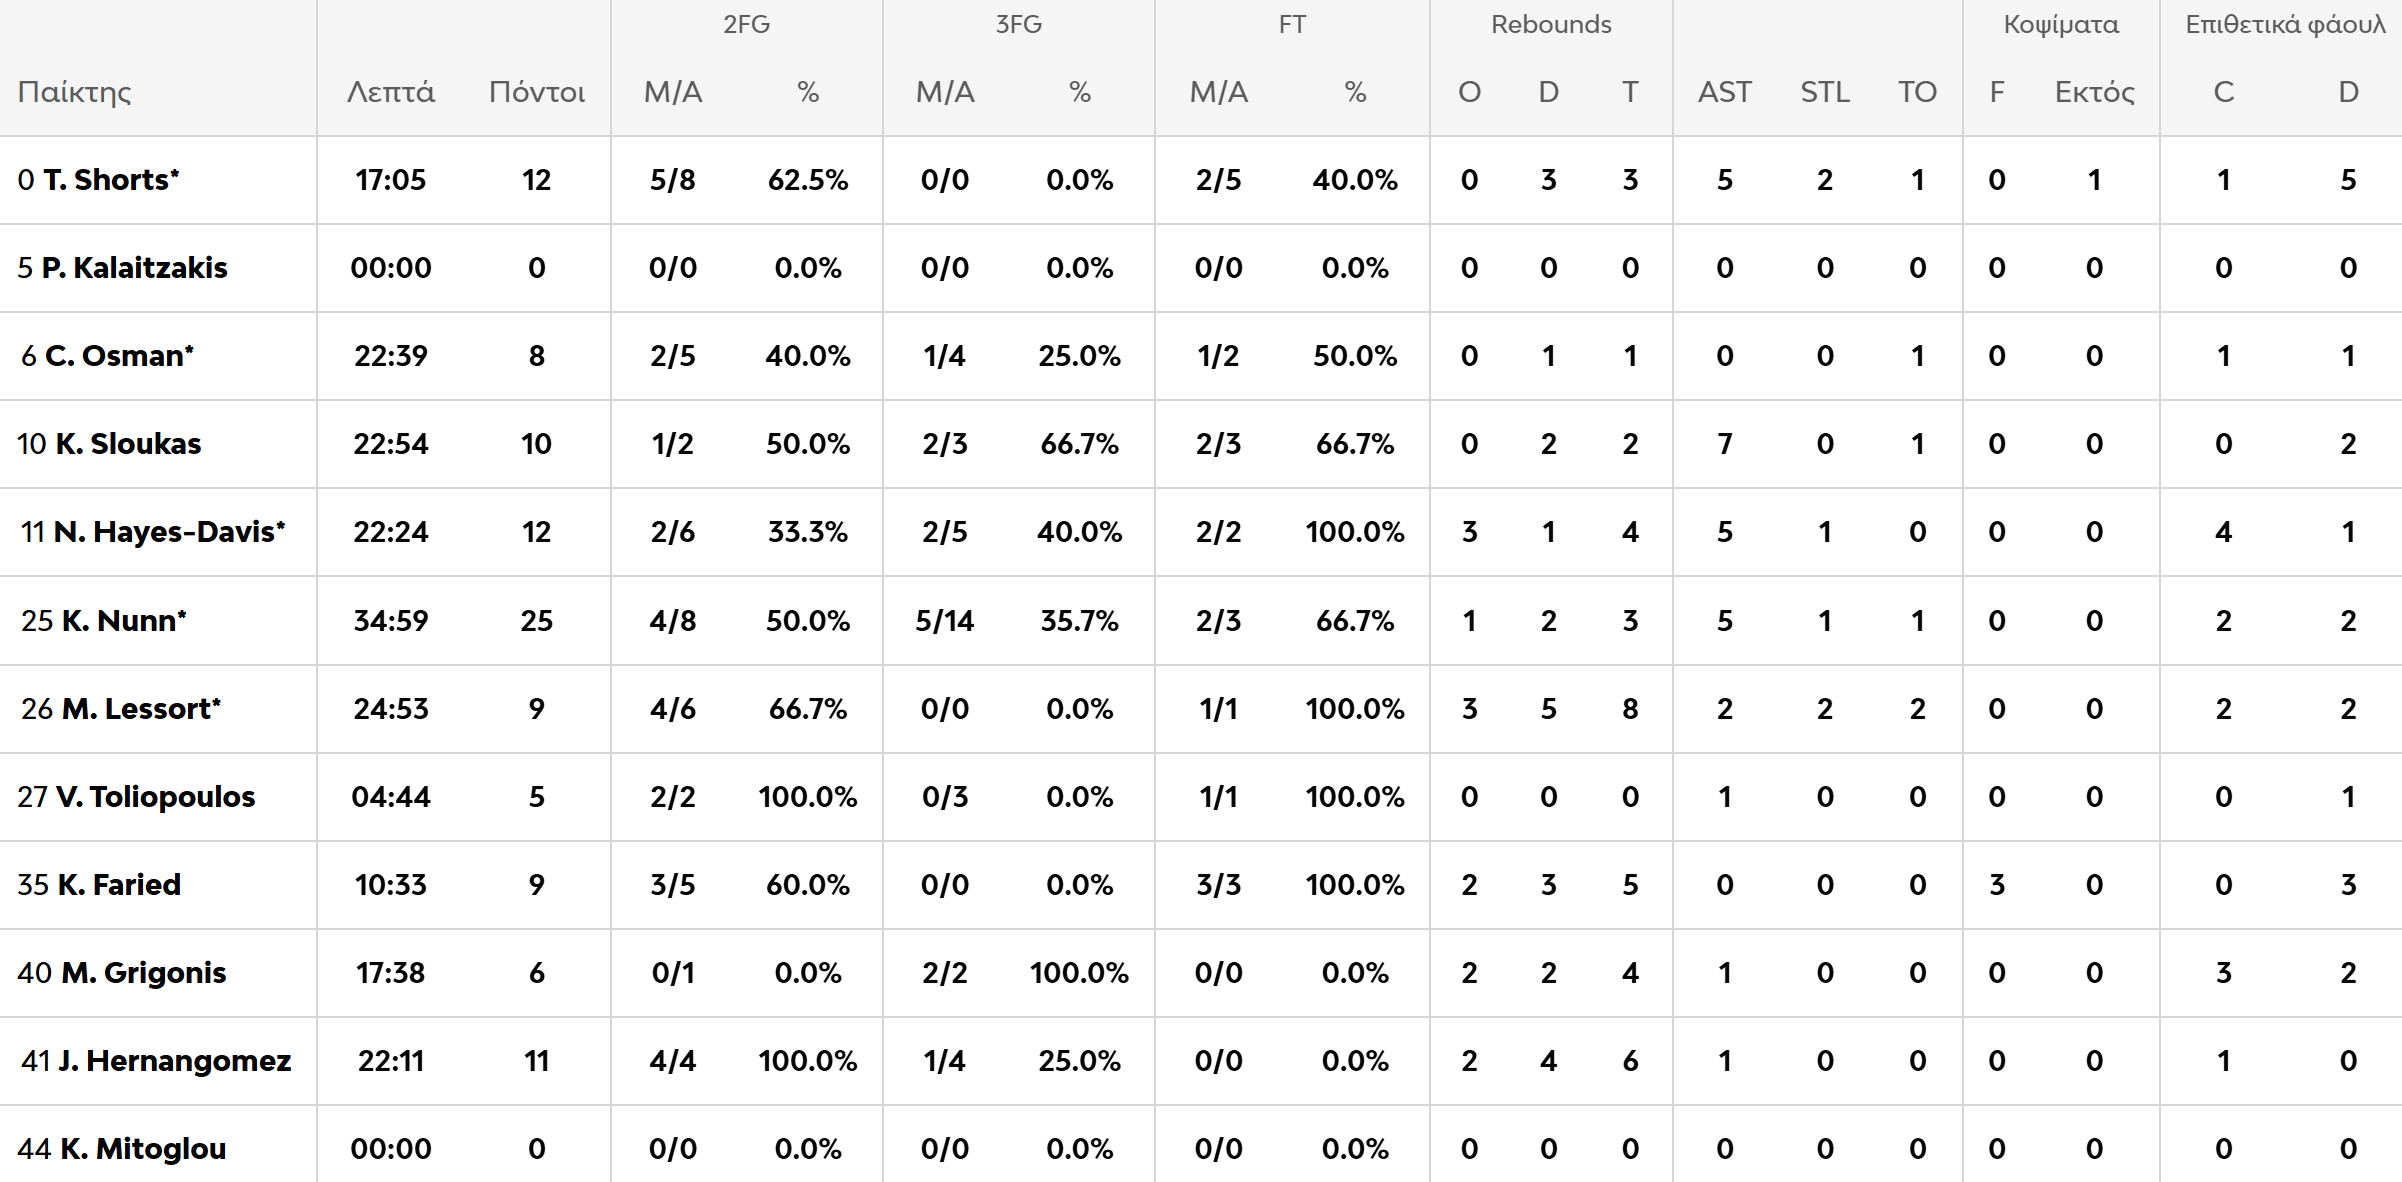Open K. Nunn player profile
Screen dimensions: 2402x1182
[x=123, y=621]
